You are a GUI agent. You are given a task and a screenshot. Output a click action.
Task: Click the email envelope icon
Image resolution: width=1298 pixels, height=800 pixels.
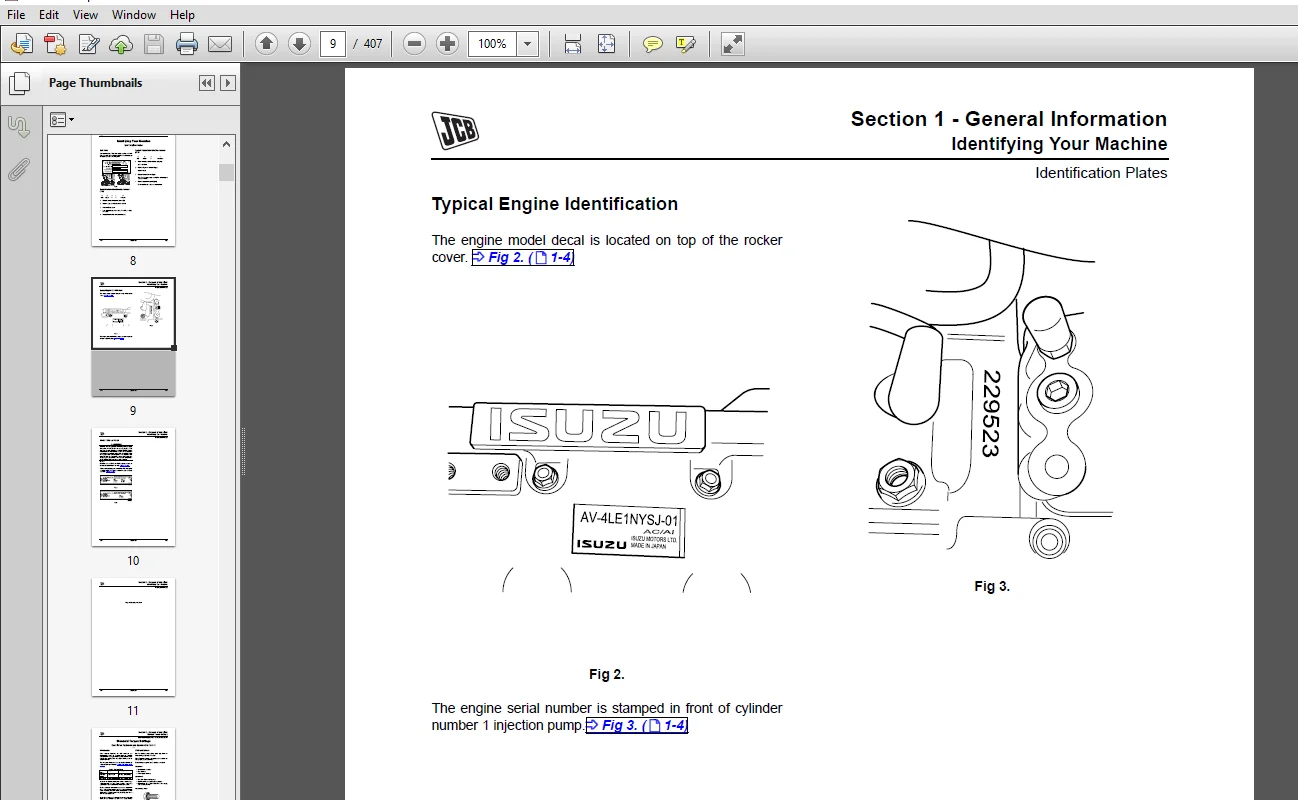point(220,44)
